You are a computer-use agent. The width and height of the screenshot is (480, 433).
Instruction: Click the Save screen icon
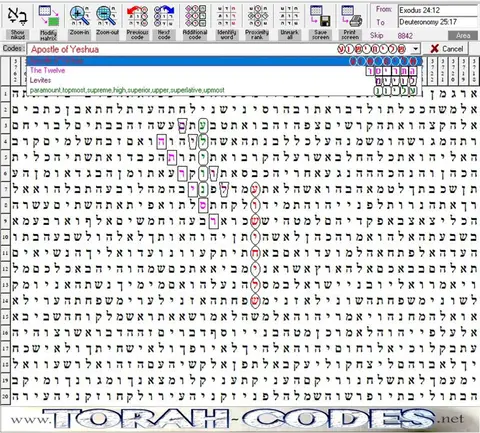[320, 16]
